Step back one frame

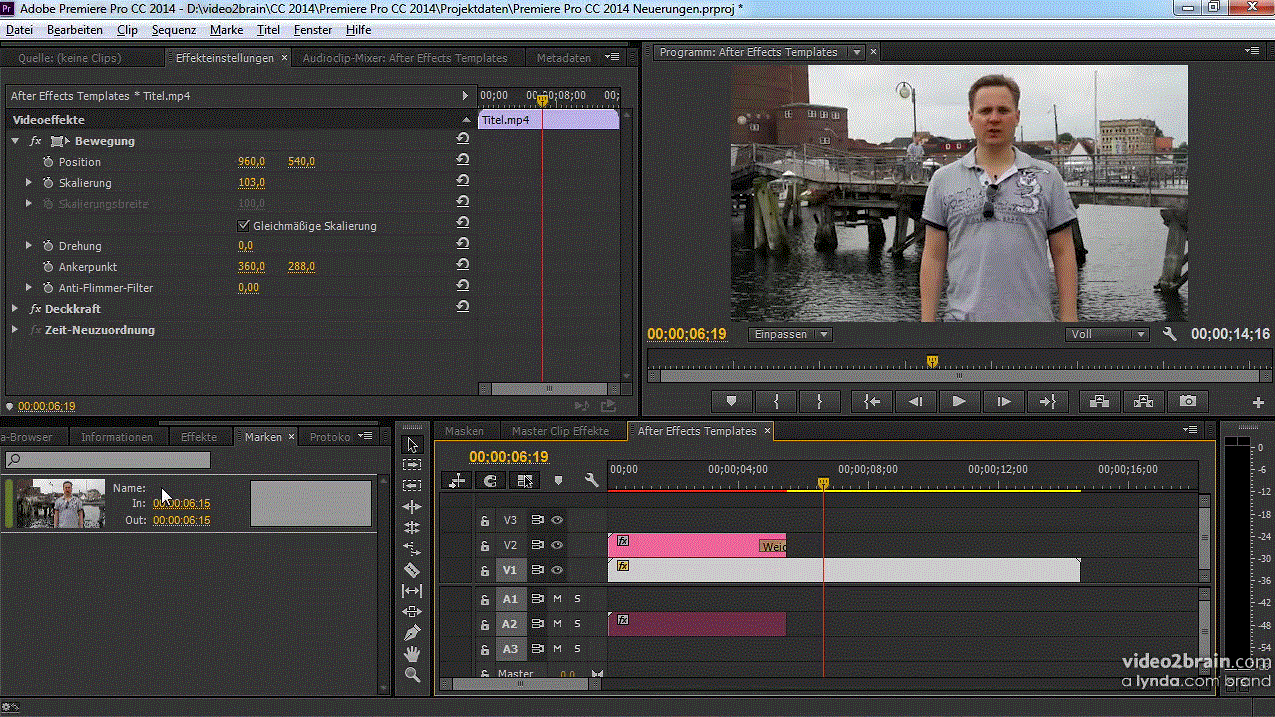[x=915, y=401]
